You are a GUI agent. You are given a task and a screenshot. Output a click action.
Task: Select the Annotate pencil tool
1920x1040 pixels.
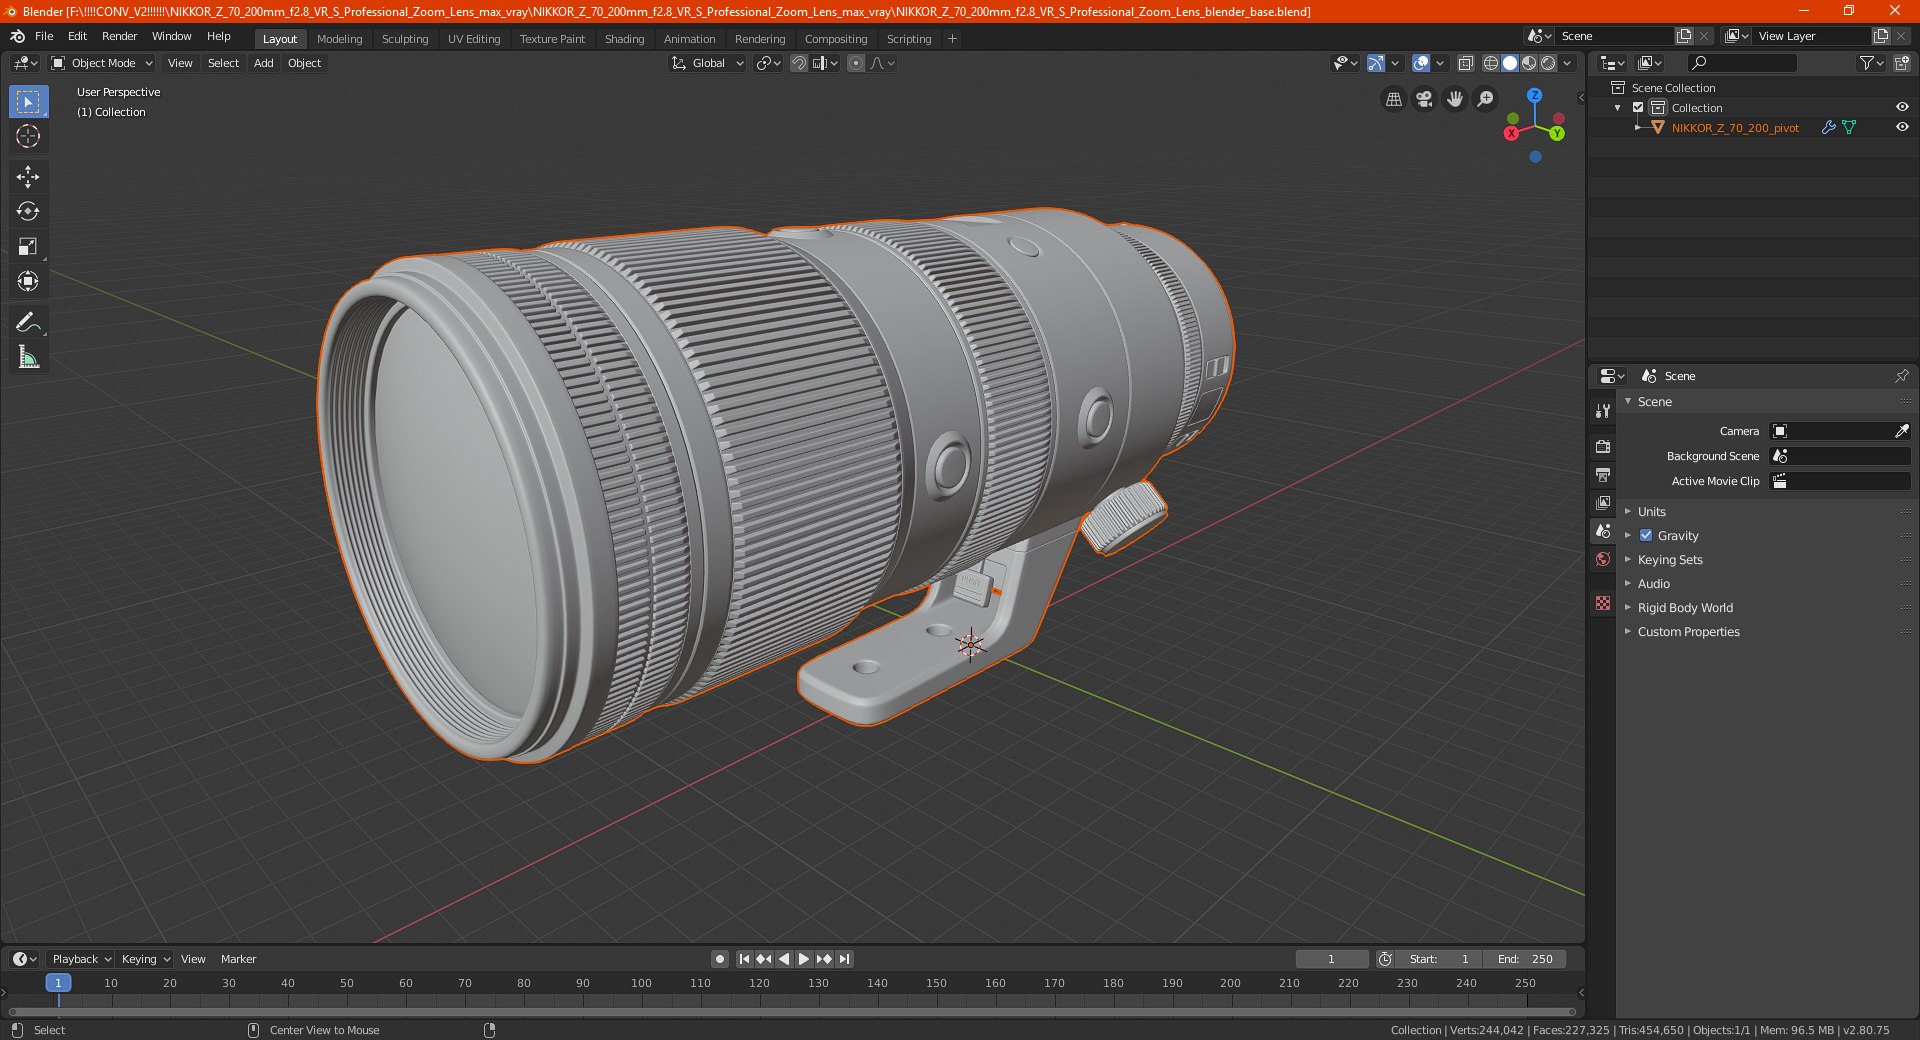28,322
